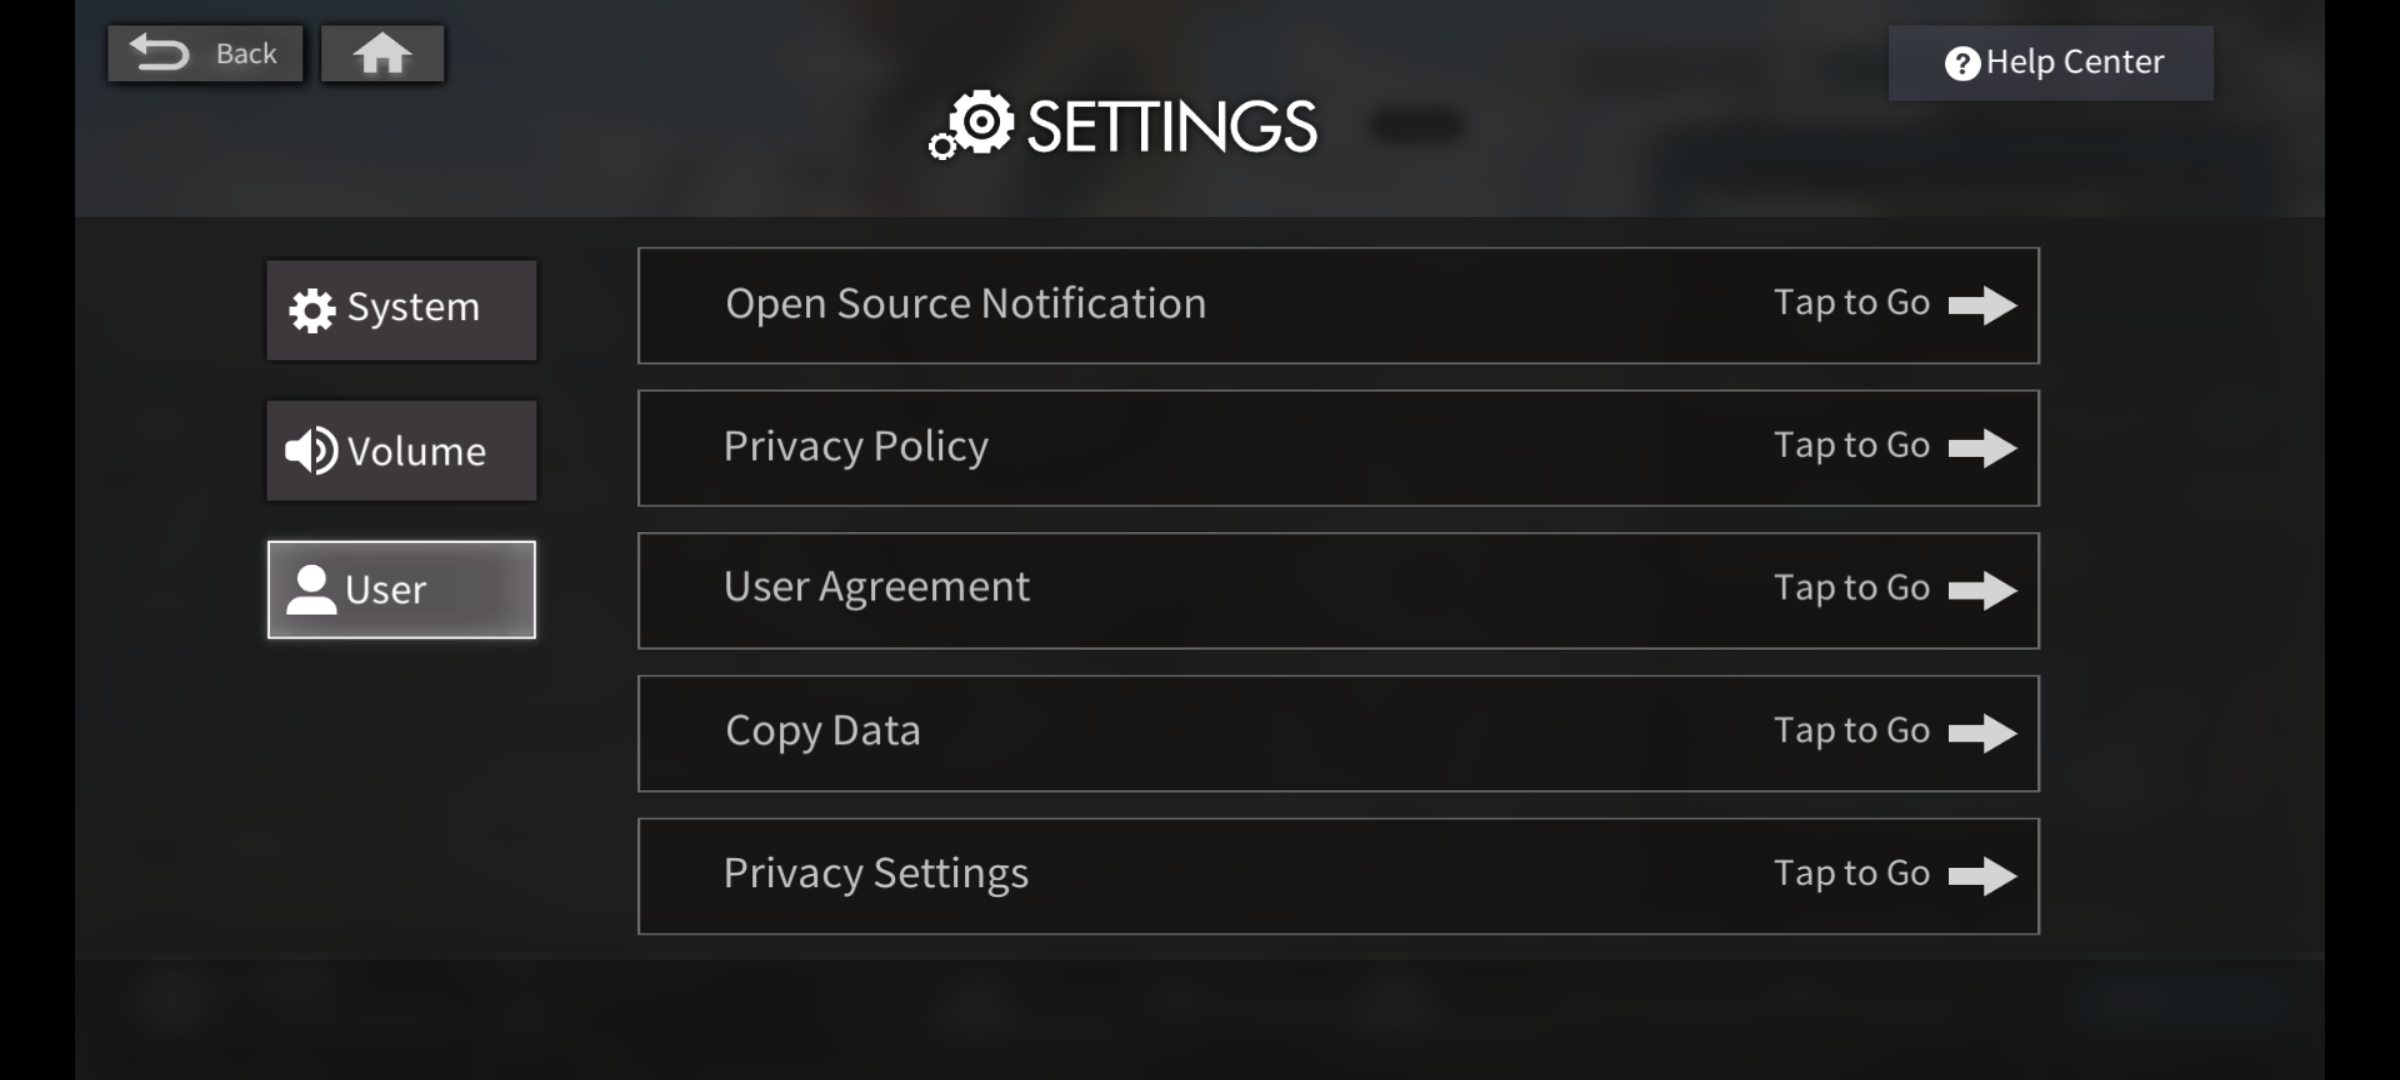Open Privacy Settings row
The image size is (2400, 1080).
(x=1338, y=876)
